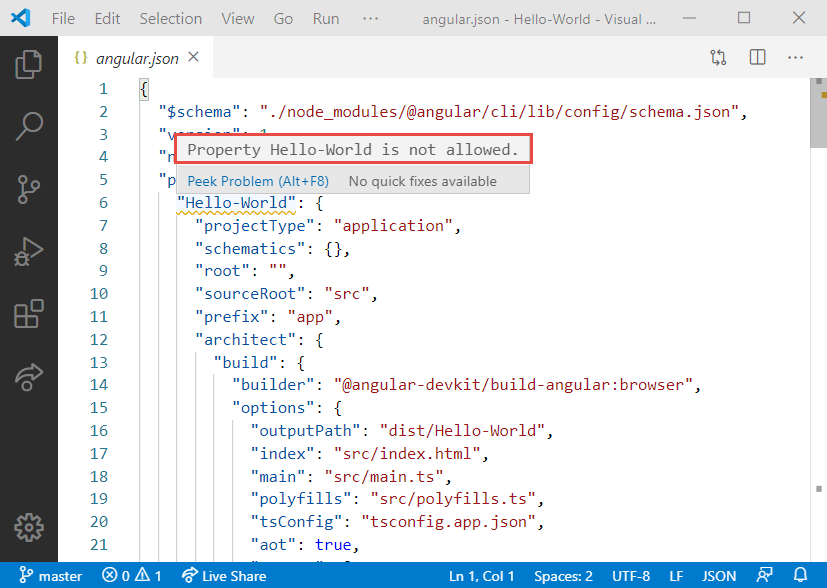
Task: Click the editor vertical scrollbar thumb
Action: pos(818,113)
